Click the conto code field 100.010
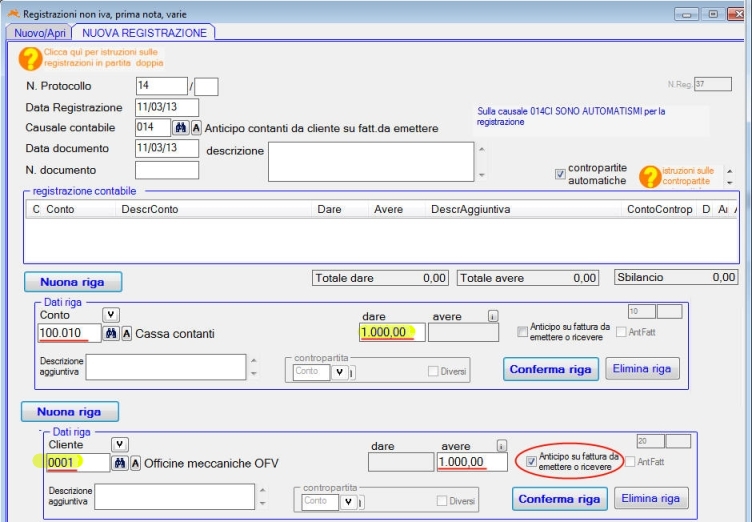Image resolution: width=752 pixels, height=522 pixels. pyautogui.click(x=70, y=333)
